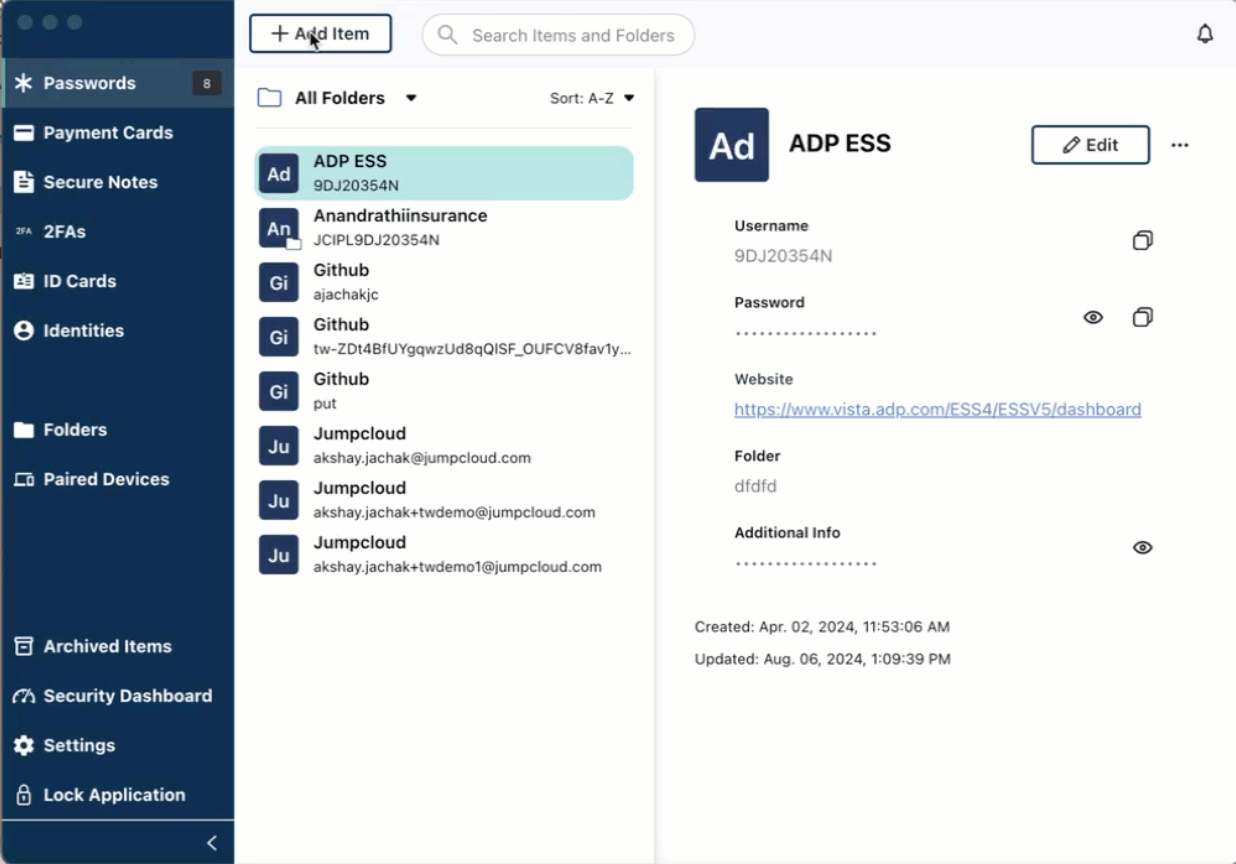
Task: Copy the password using the copy icon
Action: 1142,317
